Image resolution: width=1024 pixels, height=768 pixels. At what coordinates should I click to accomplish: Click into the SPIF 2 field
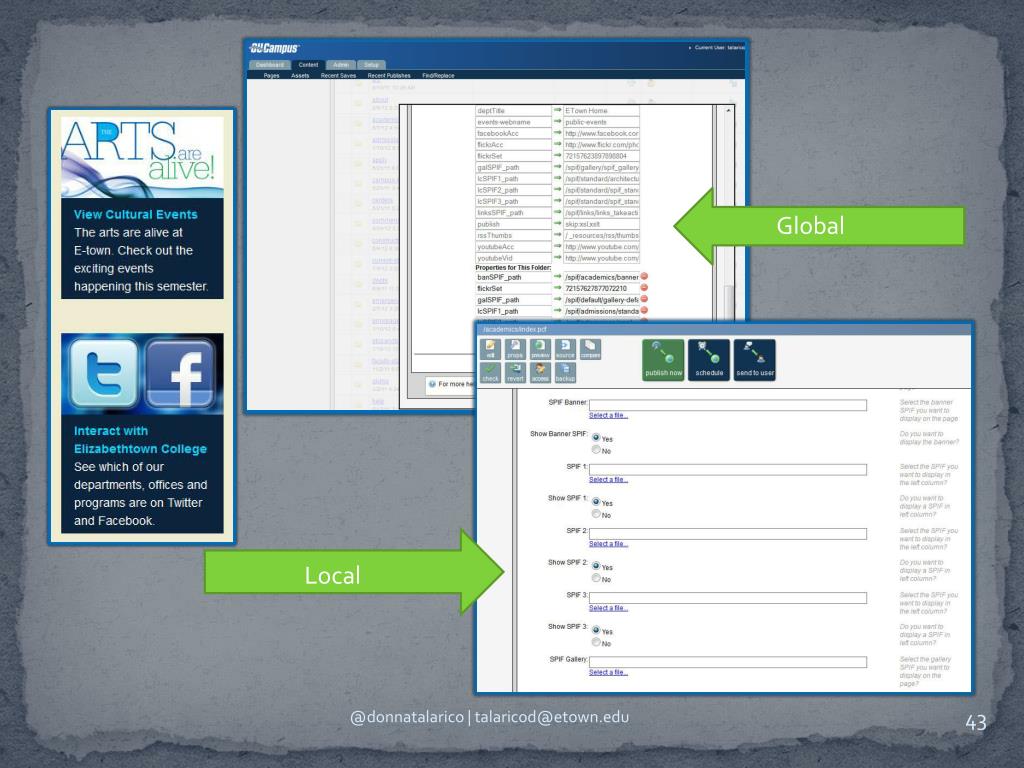click(x=728, y=534)
